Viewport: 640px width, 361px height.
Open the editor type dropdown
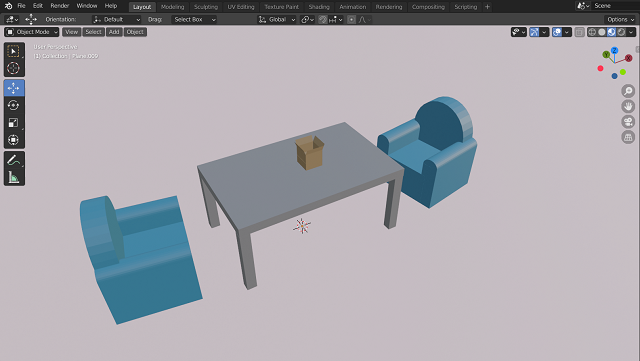pyautogui.click(x=11, y=19)
